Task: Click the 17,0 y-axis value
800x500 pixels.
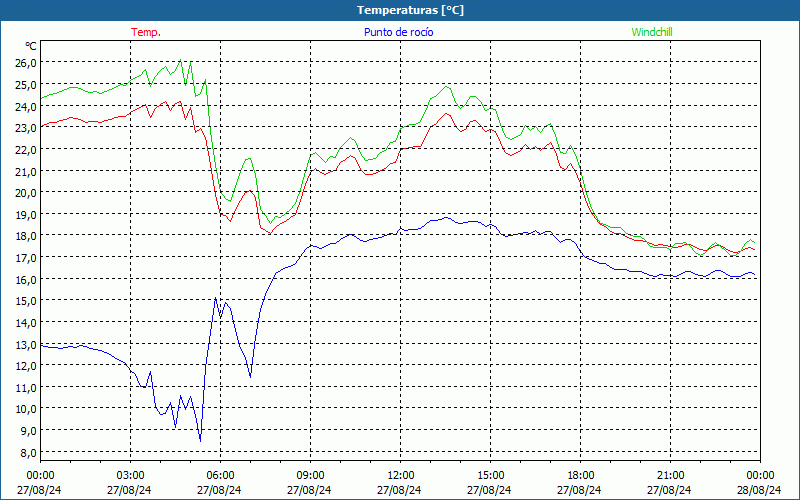Action: tap(27, 258)
